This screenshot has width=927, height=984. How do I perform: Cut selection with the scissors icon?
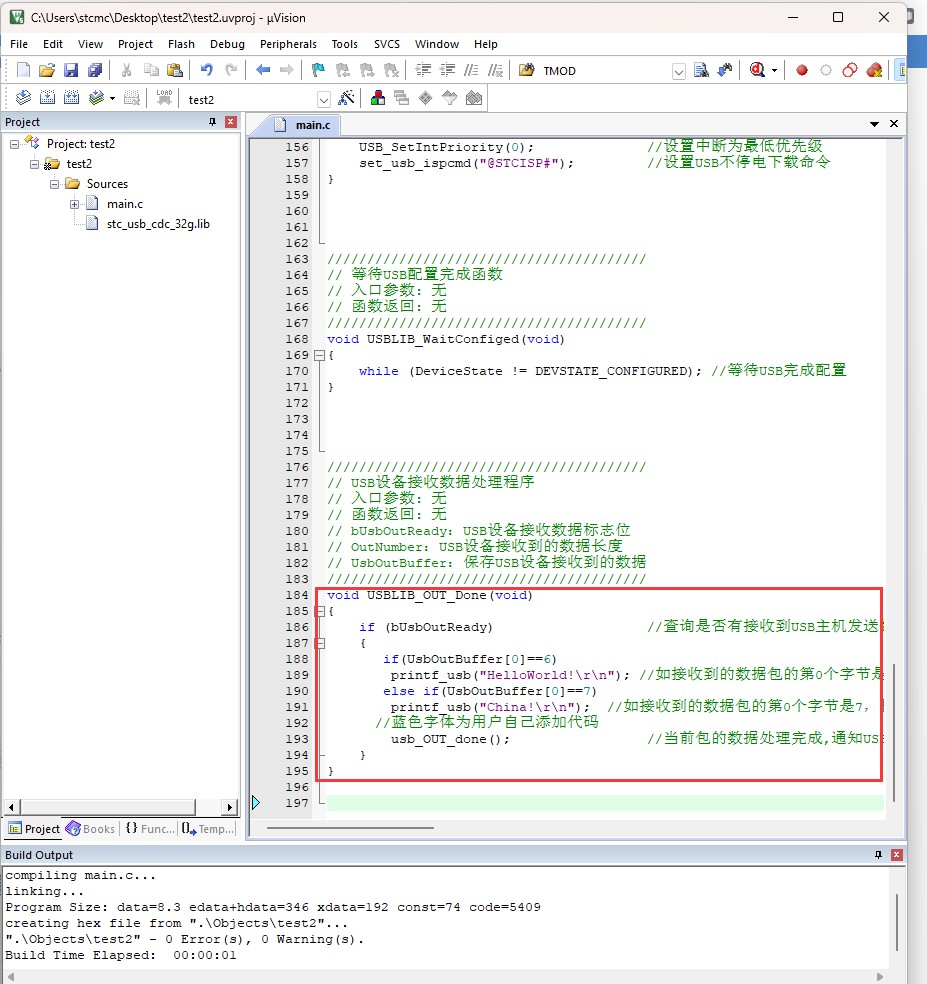126,70
